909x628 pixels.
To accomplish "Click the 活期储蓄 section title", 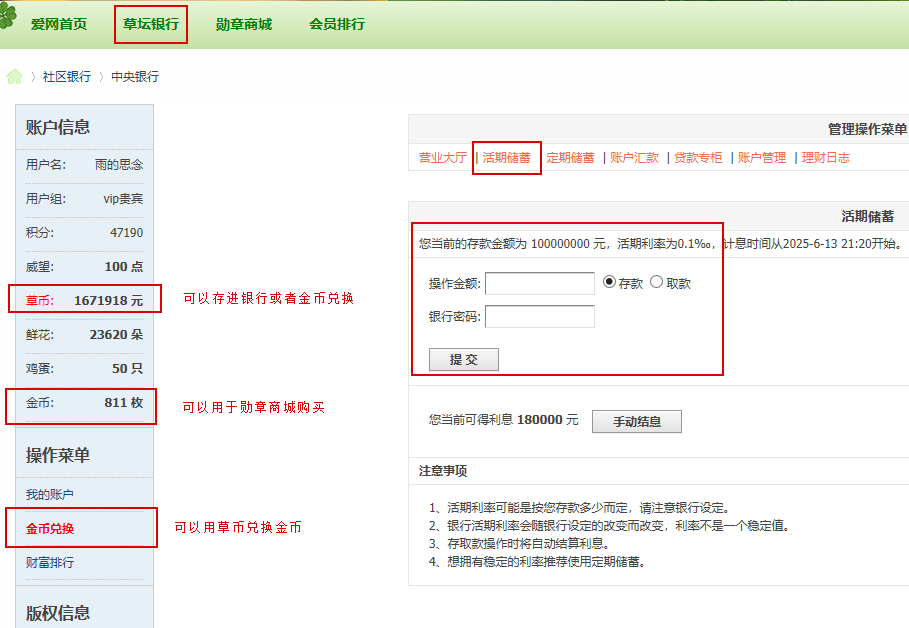I will (x=867, y=217).
